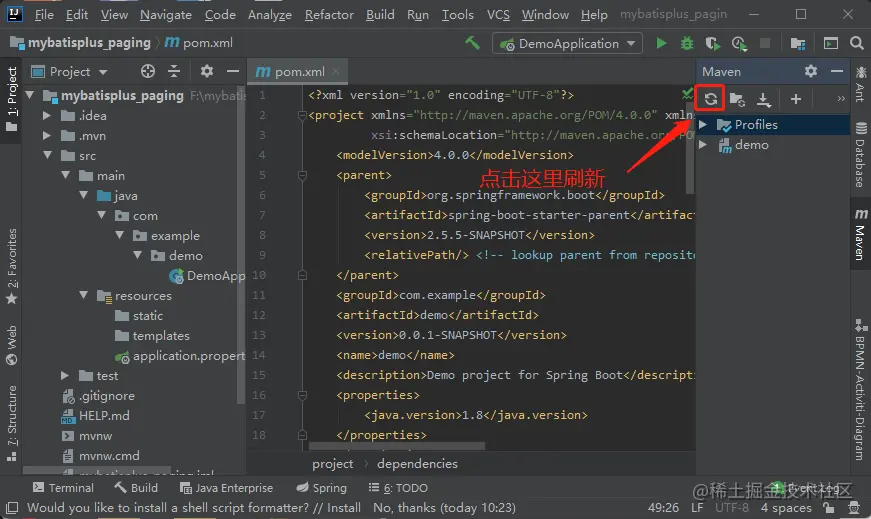The height and width of the screenshot is (519, 871).
Task: Expand Profiles node in Maven panel
Action: pyautogui.click(x=703, y=124)
